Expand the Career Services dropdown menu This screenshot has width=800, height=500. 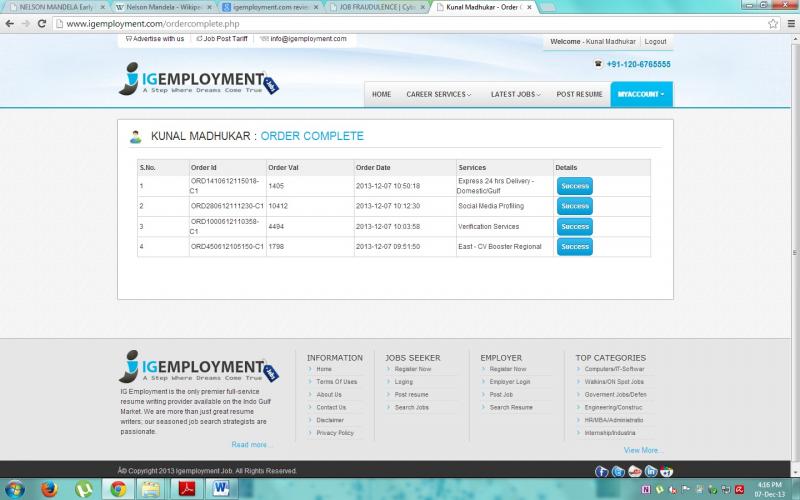438,94
